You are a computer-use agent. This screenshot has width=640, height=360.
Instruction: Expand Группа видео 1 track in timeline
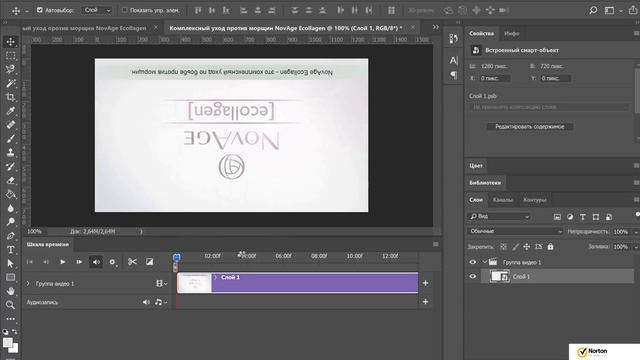click(28, 283)
